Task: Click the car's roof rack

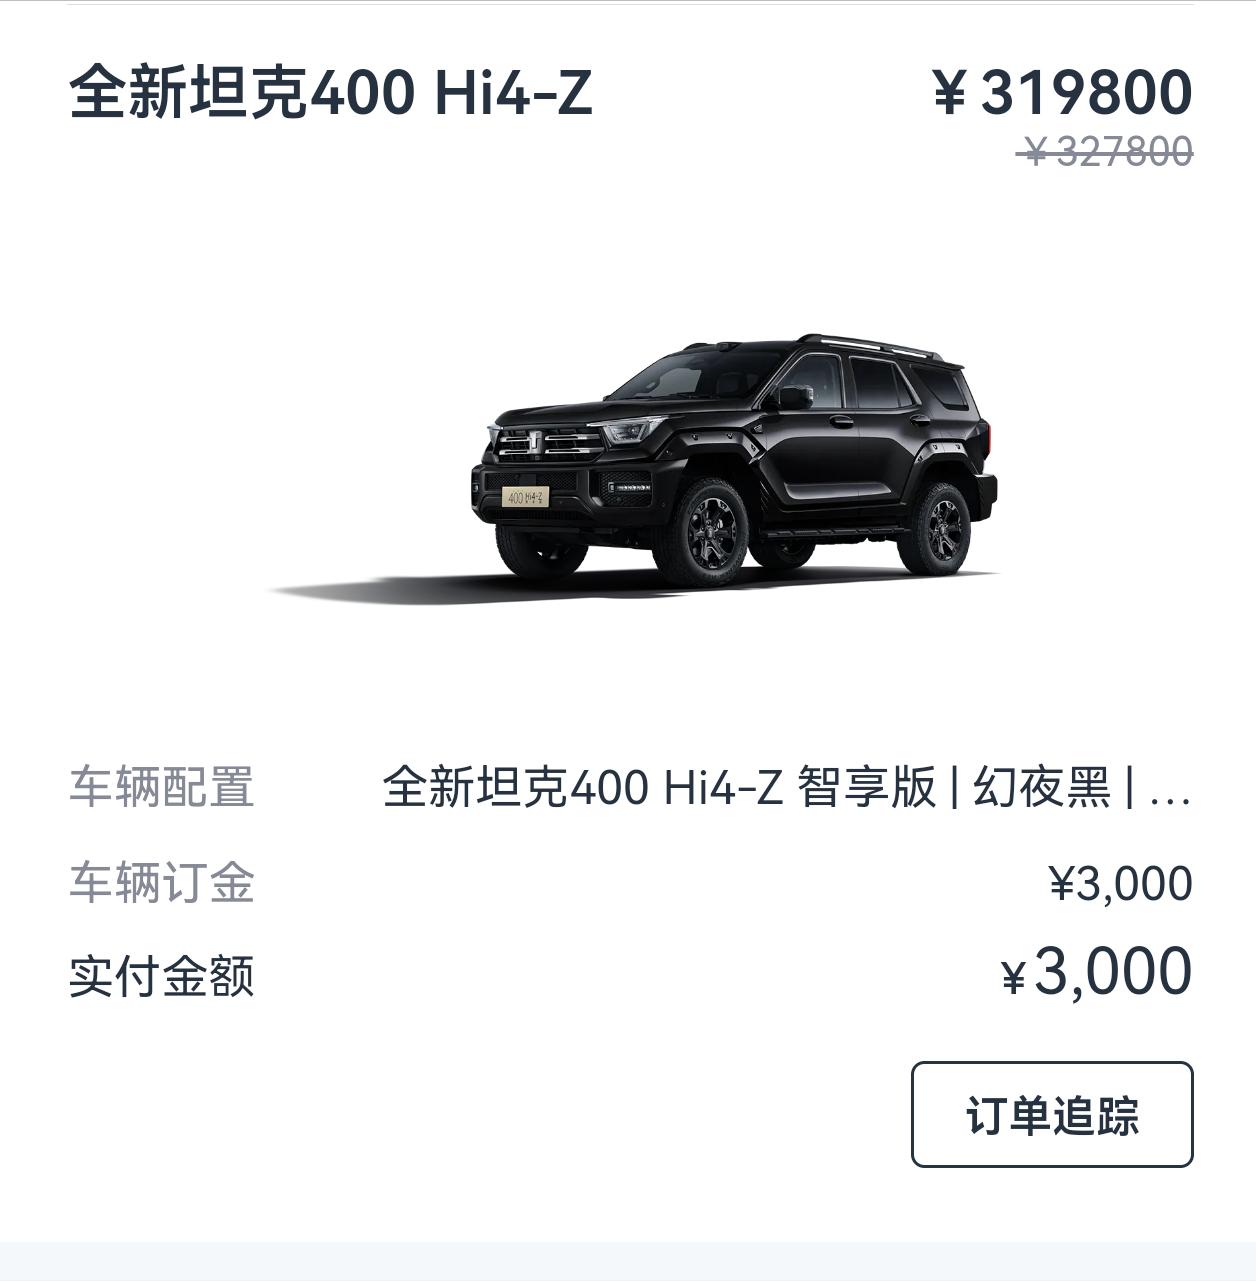Action: (868, 344)
